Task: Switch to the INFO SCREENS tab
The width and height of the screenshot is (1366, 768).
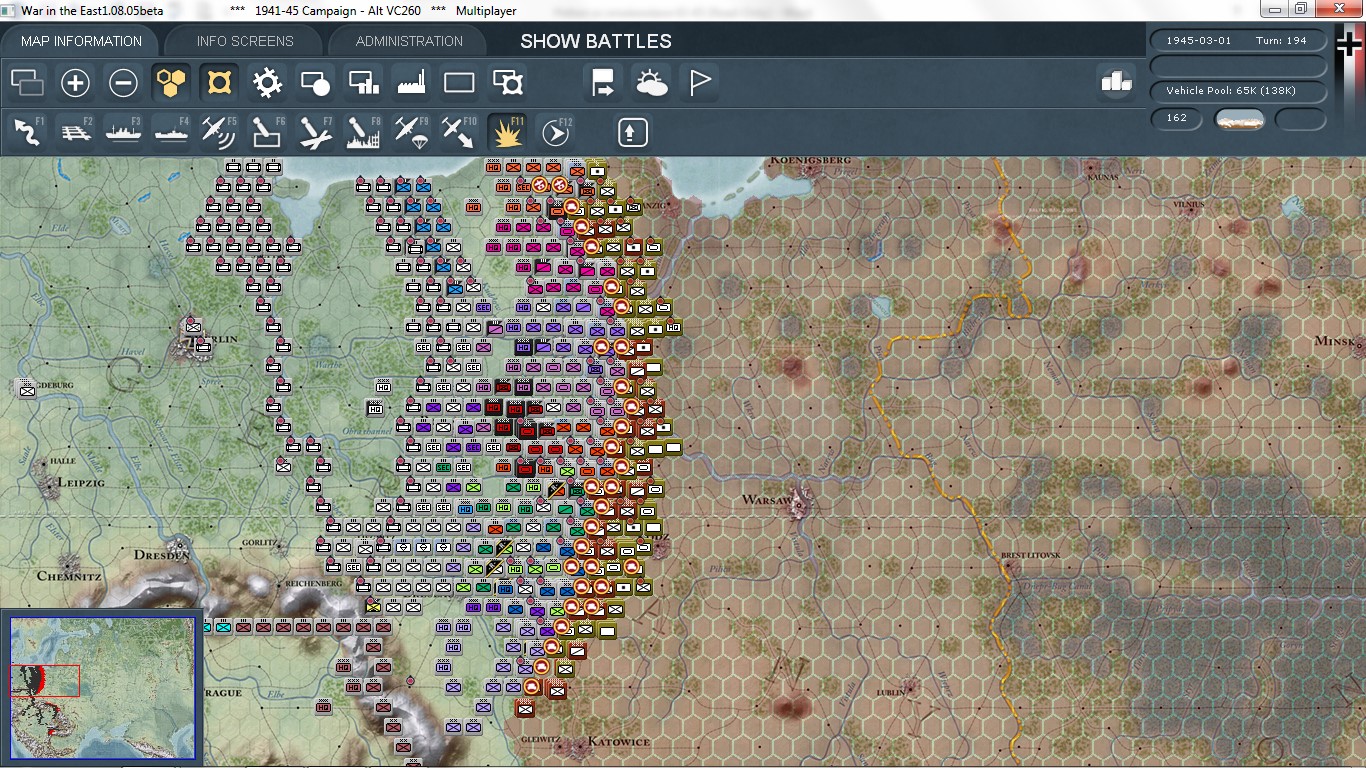Action: point(245,41)
